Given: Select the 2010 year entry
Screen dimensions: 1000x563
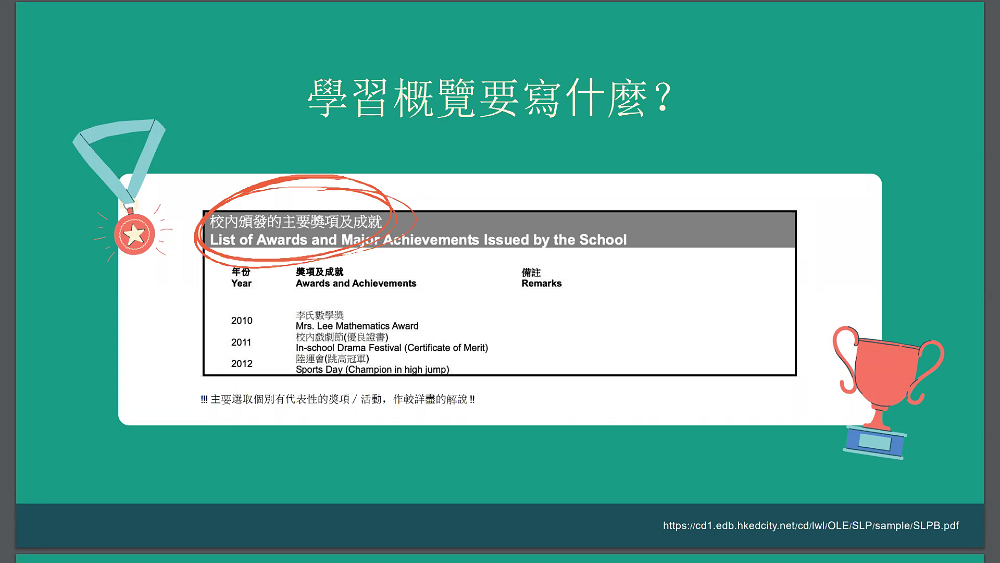Looking at the screenshot, I should click(242, 321).
